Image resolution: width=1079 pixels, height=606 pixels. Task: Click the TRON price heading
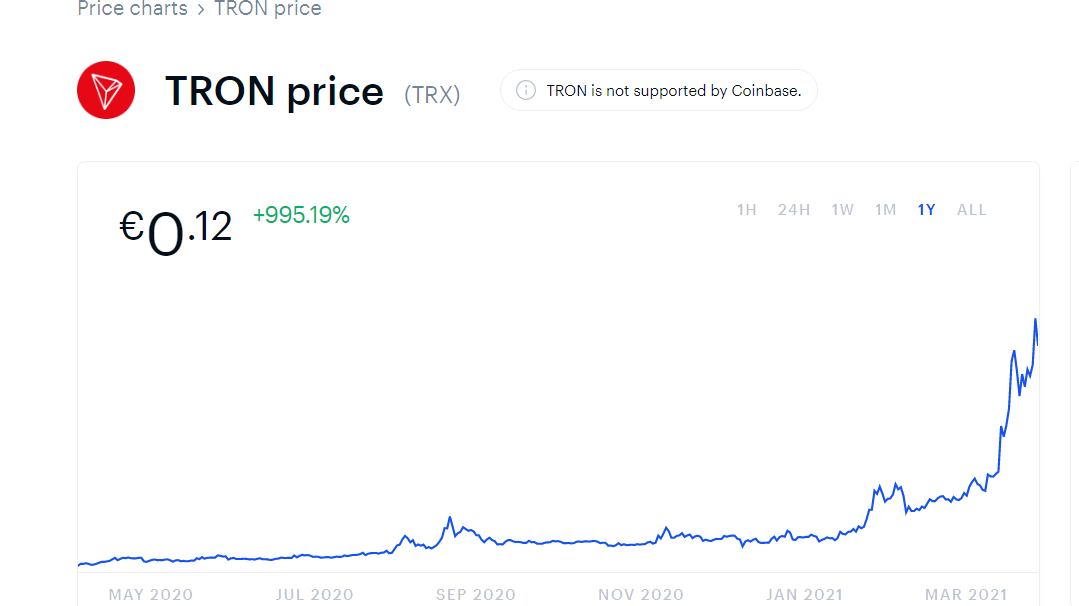point(274,91)
